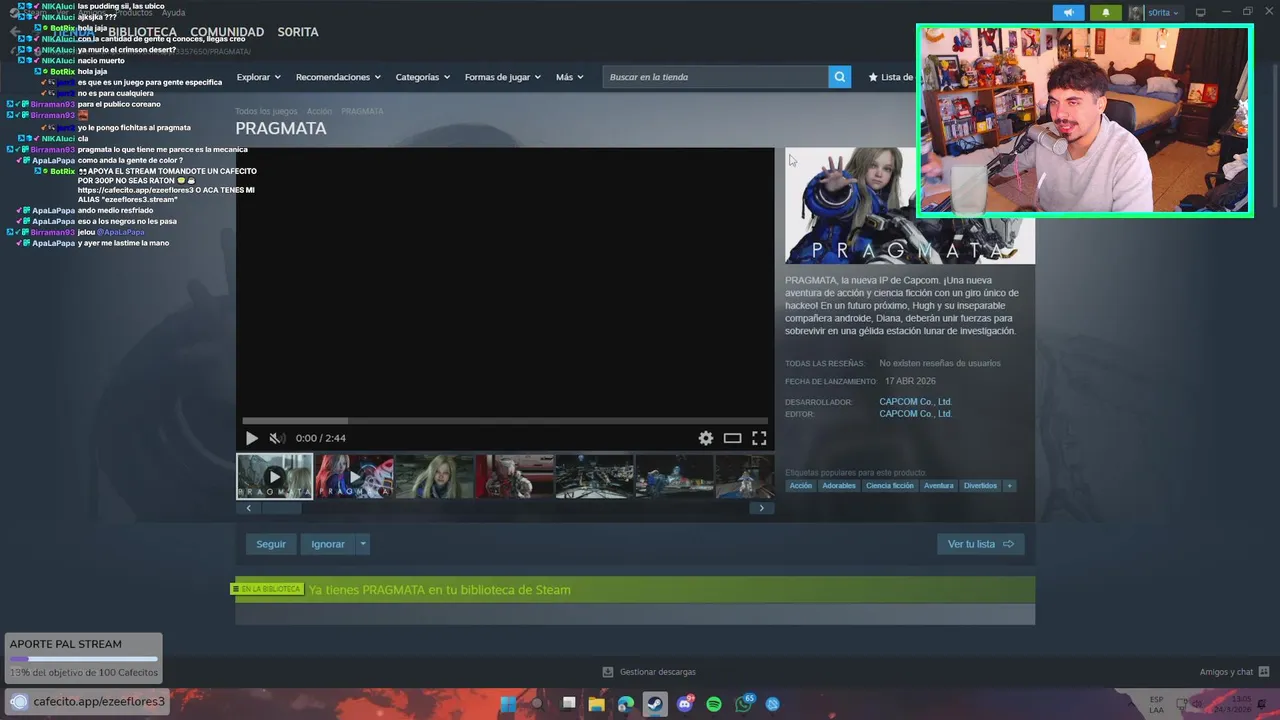The width and height of the screenshot is (1280, 720).
Task: Open Steam notifications bell
Action: click(1105, 13)
